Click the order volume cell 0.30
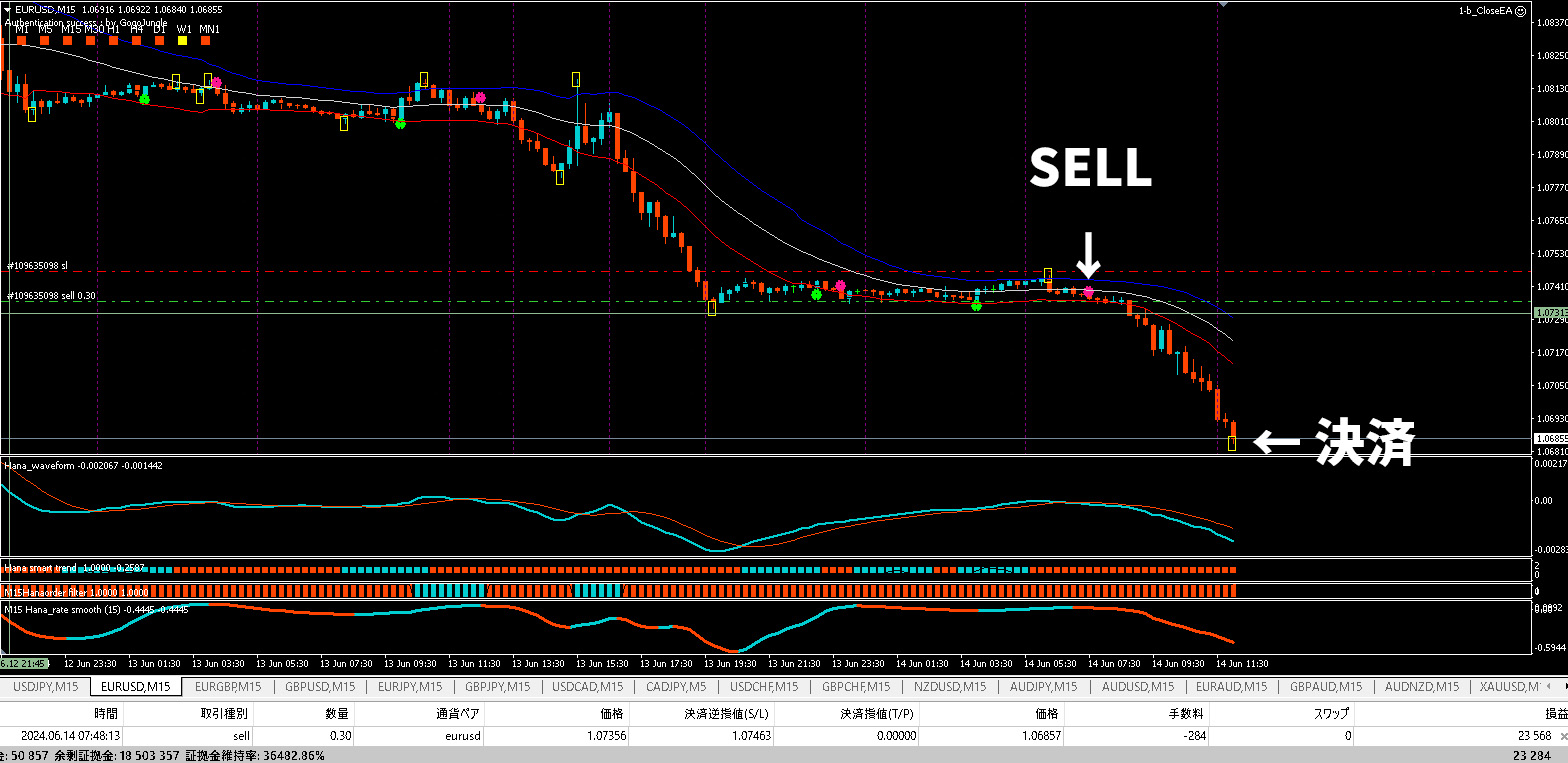Viewport: 1568px width, 763px height. tap(340, 736)
